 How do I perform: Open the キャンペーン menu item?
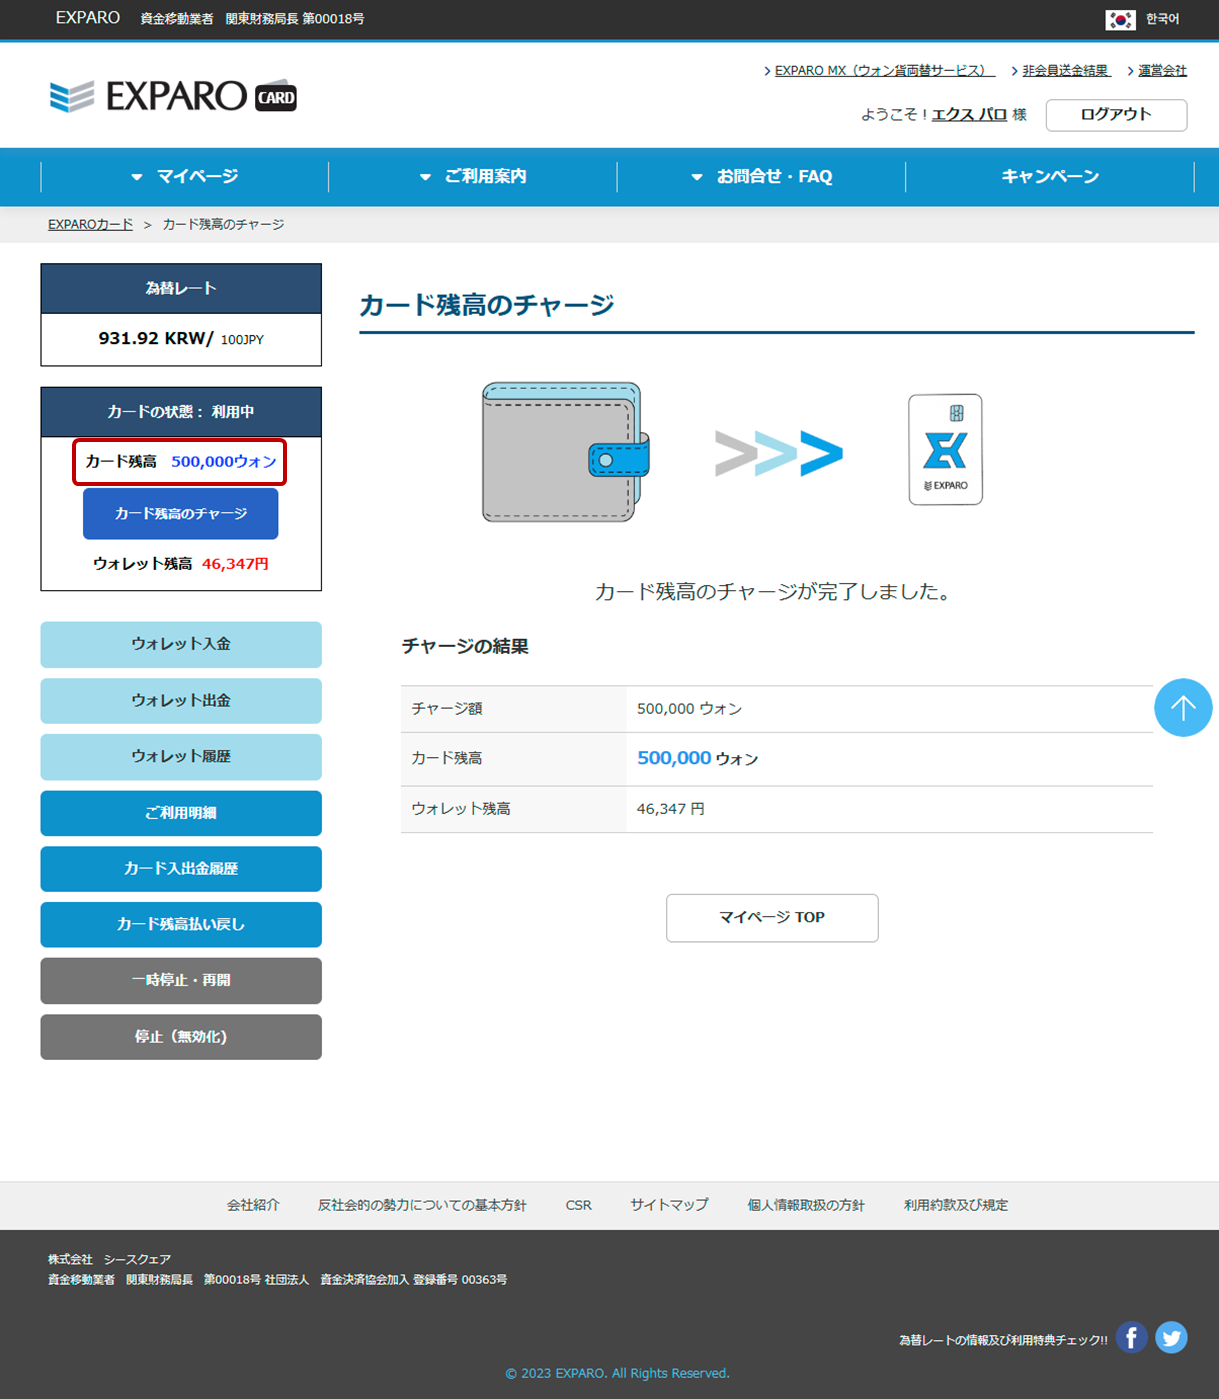click(x=1050, y=177)
